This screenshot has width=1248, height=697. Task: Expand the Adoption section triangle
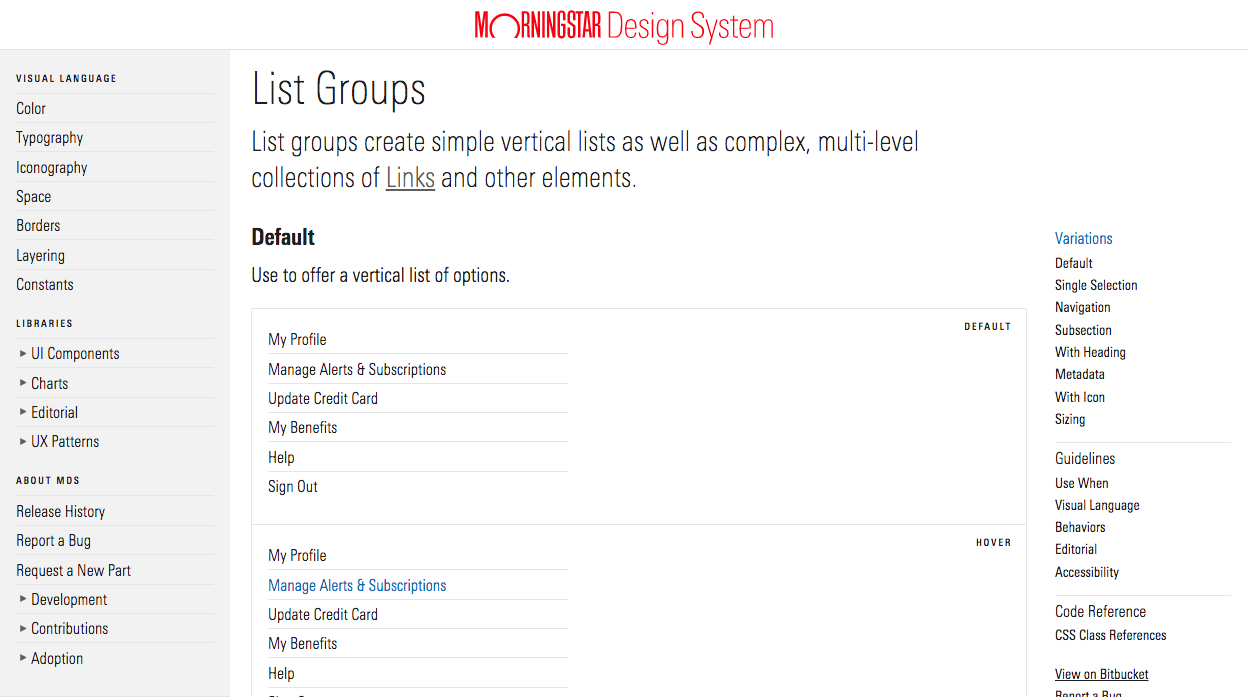tap(23, 658)
